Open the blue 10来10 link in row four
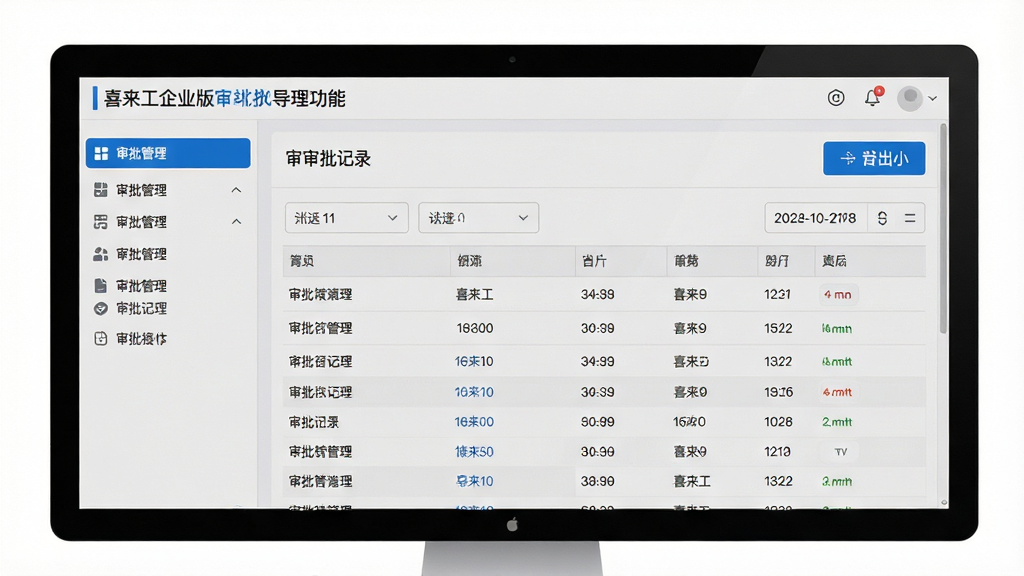 point(474,392)
